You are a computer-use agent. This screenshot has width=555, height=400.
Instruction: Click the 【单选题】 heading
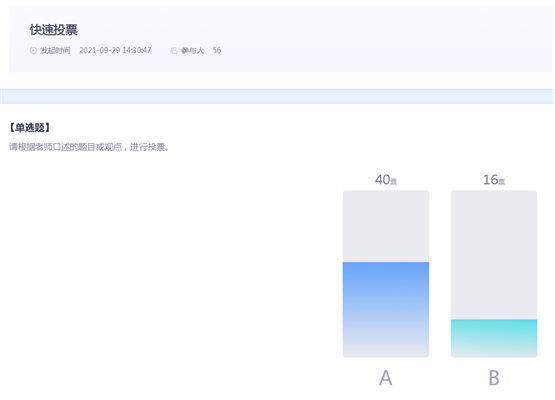click(x=30, y=127)
